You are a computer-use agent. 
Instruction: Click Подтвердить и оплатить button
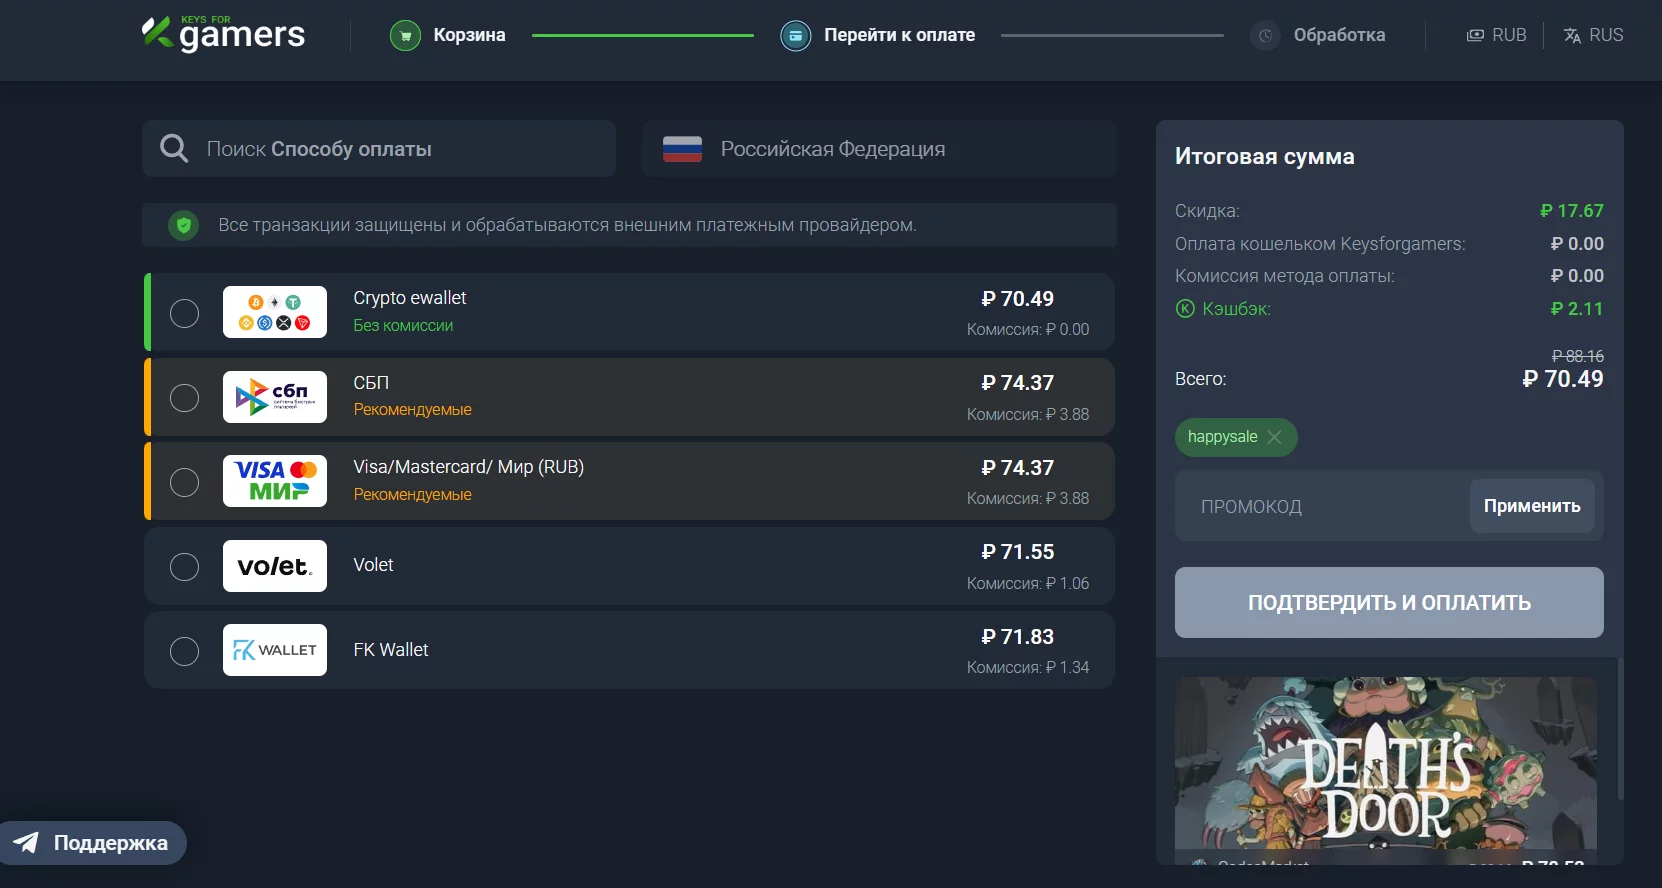(1389, 603)
